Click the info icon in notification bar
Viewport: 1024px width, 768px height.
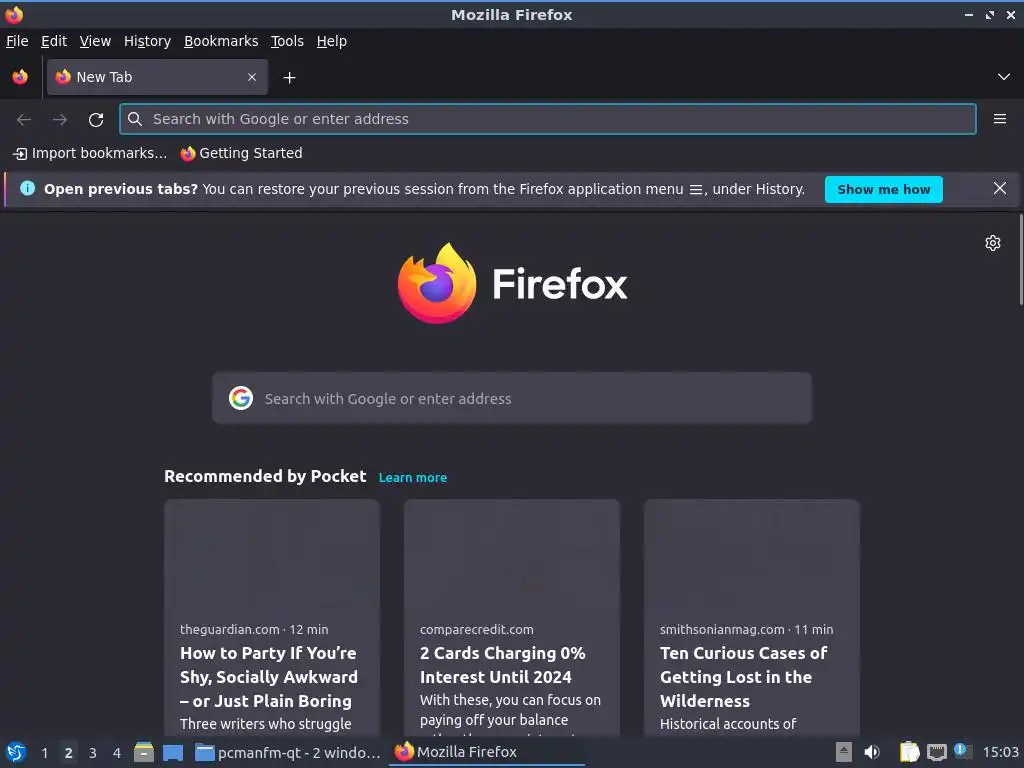(27, 188)
